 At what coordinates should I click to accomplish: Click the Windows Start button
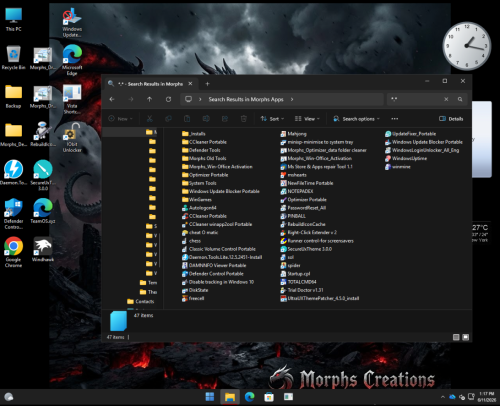[210, 397]
